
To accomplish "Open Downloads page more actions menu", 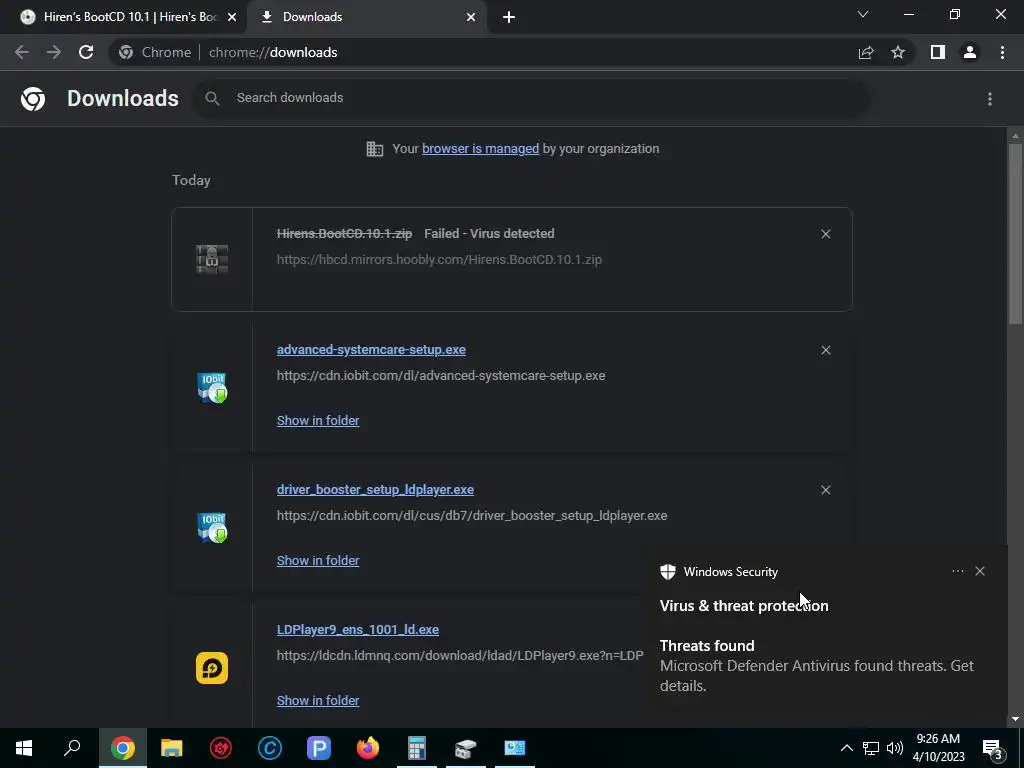I will 990,99.
